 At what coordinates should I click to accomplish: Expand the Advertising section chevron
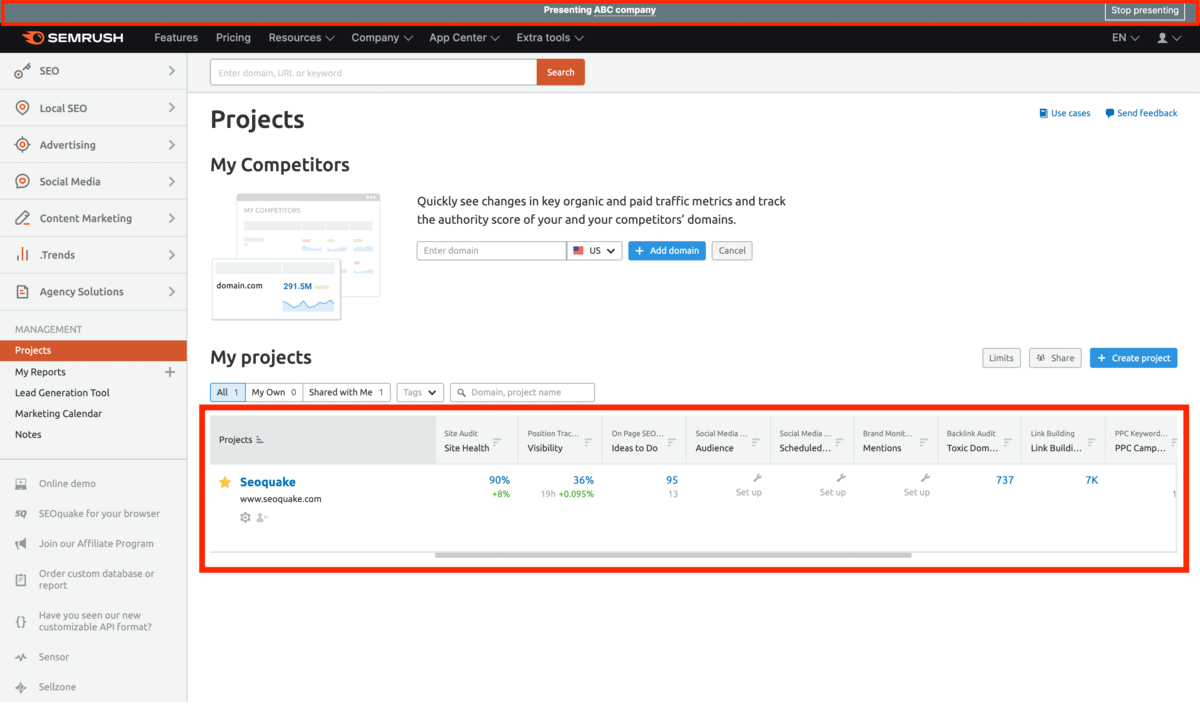click(x=172, y=145)
